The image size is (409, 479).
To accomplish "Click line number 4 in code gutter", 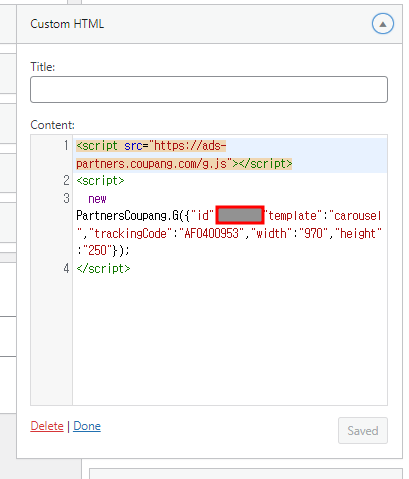I will point(66,268).
